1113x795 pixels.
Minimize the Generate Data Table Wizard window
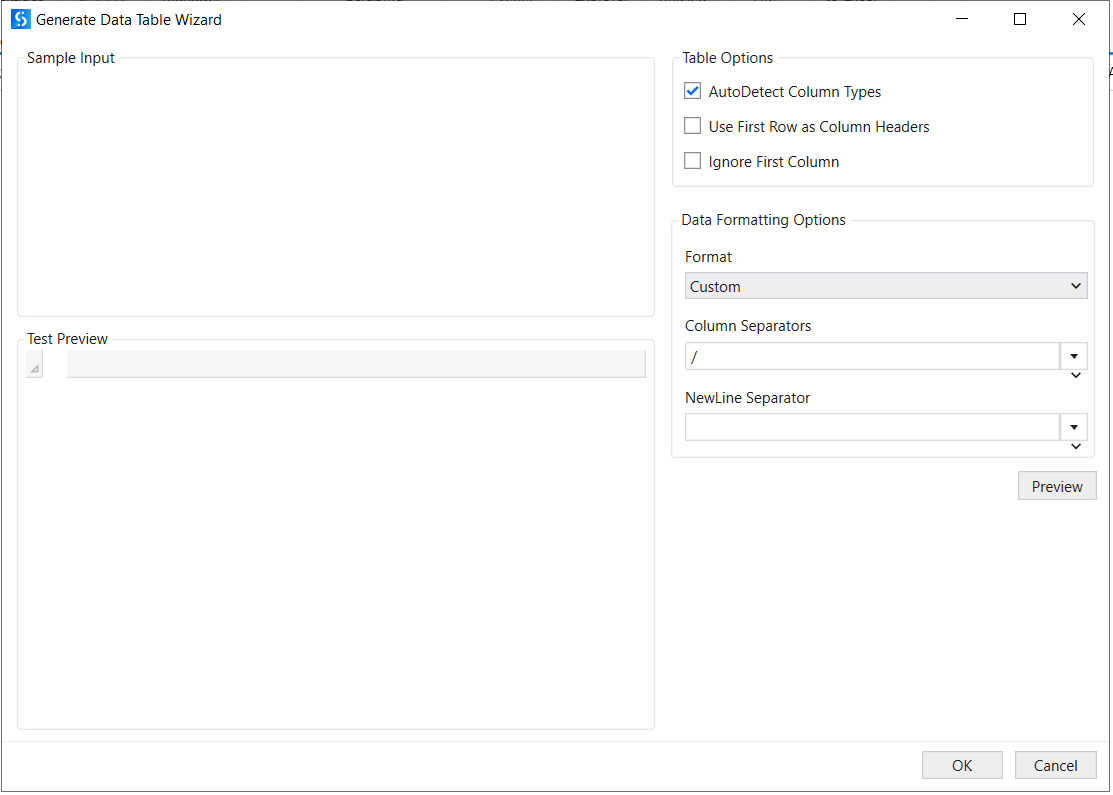962,19
